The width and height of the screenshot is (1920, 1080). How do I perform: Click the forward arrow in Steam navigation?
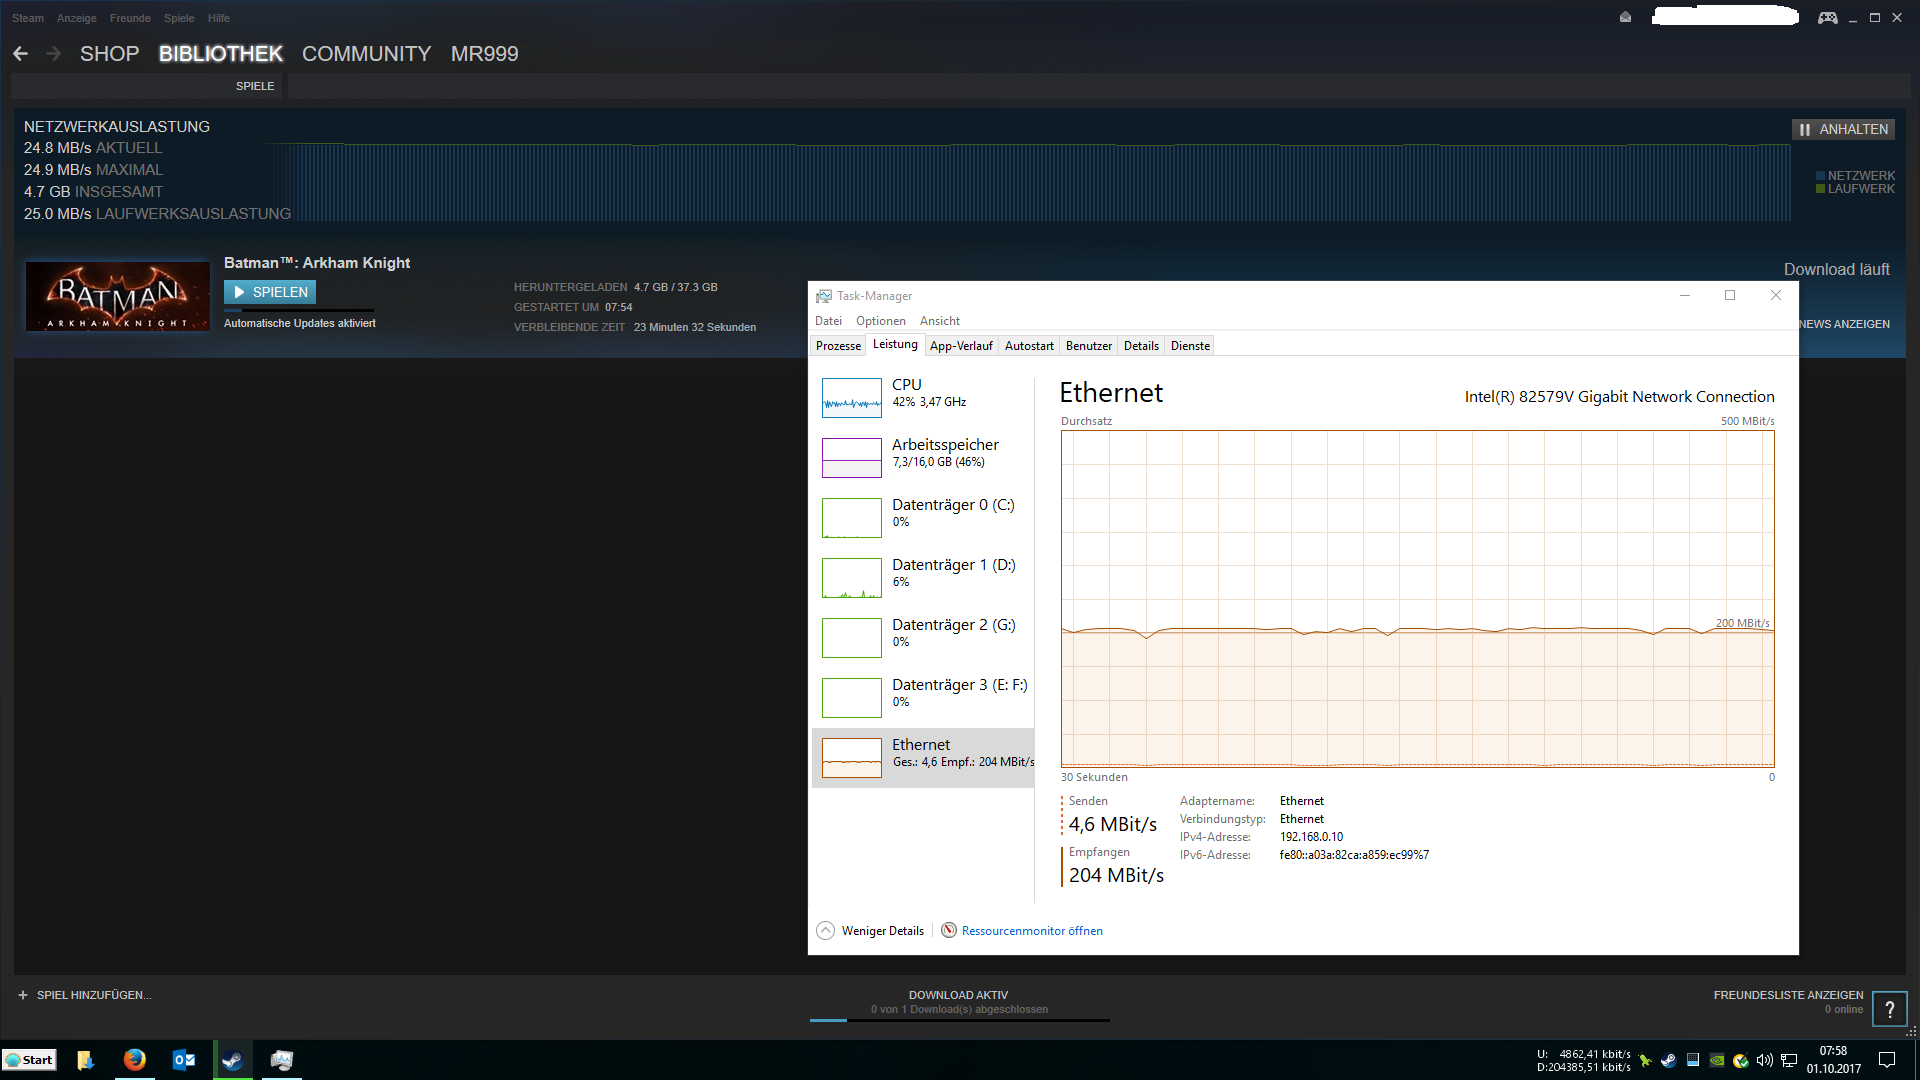click(x=54, y=54)
